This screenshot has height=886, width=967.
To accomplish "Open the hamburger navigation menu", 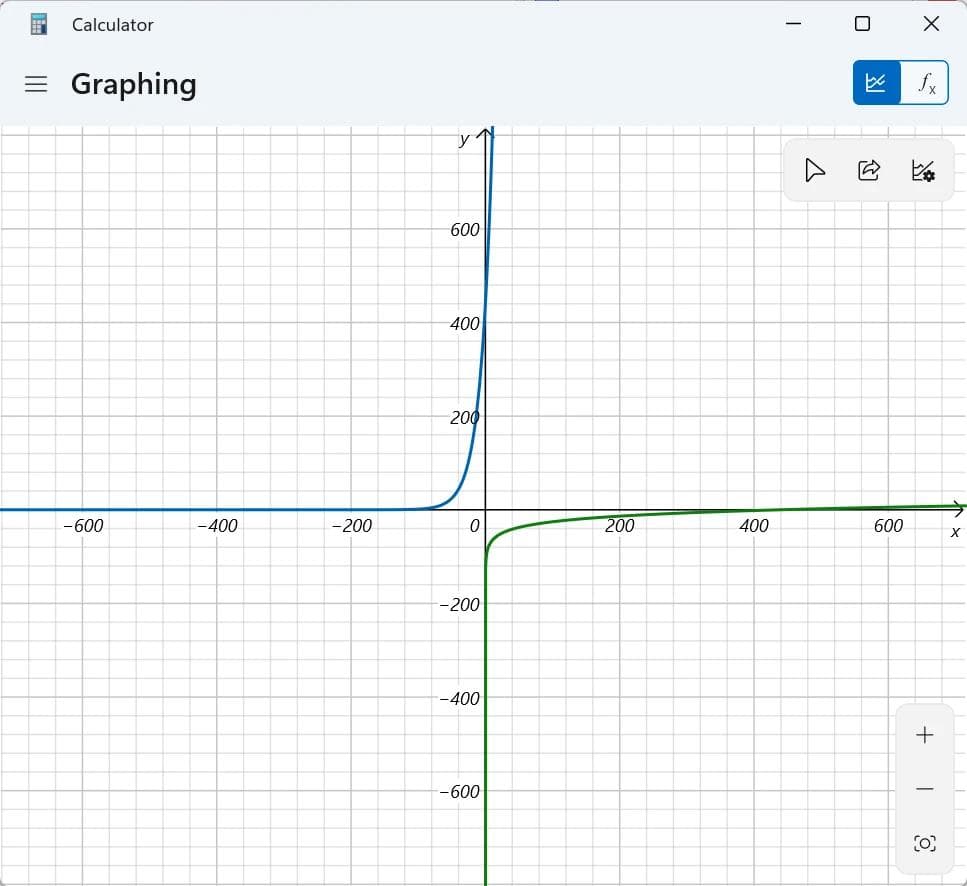I will point(36,85).
